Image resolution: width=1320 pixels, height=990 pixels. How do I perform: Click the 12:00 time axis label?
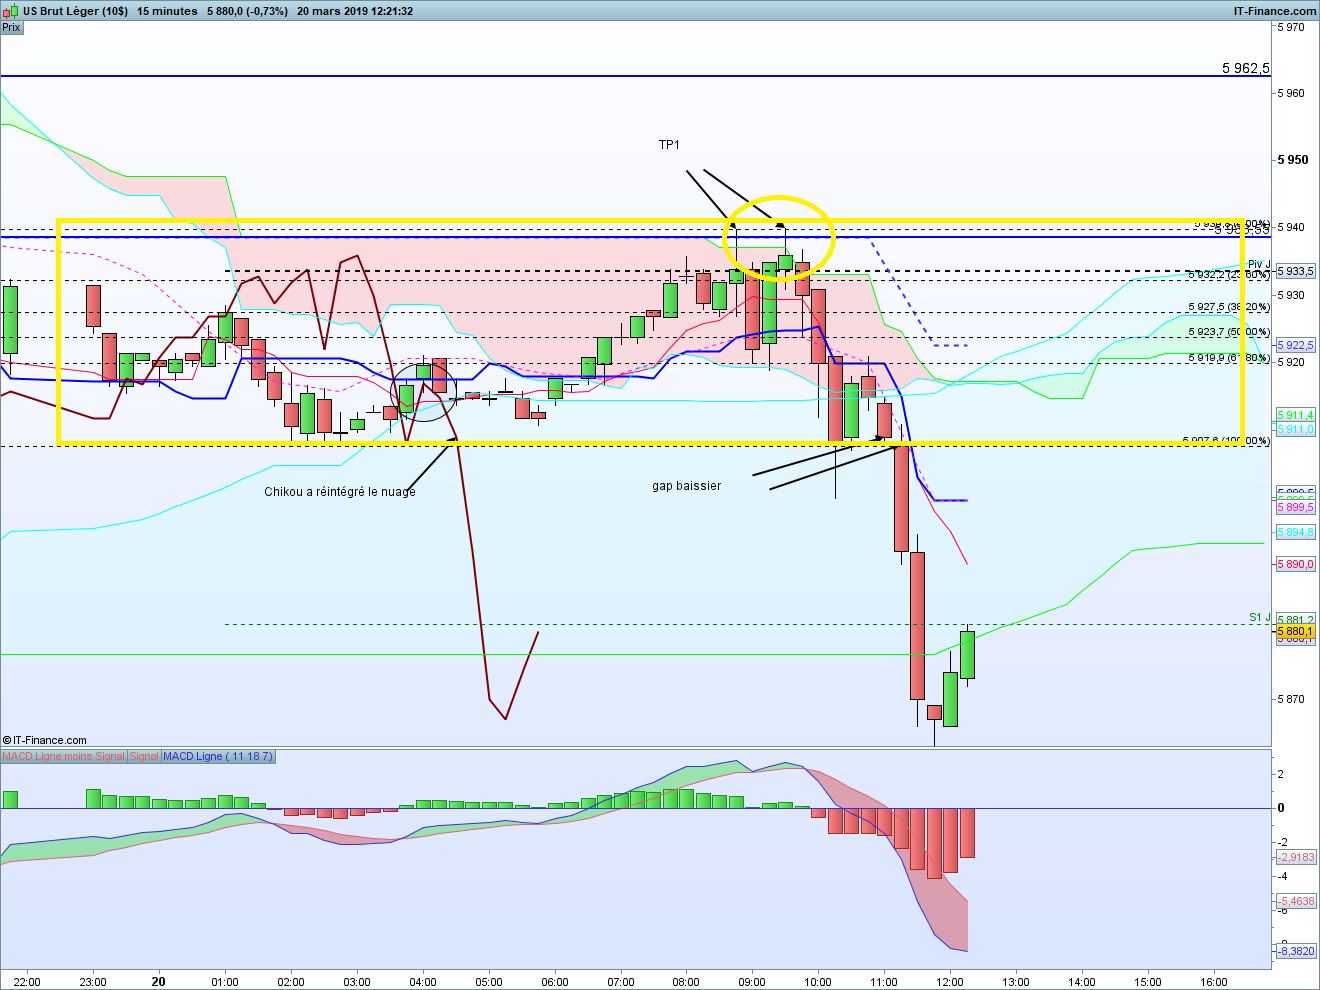949,982
